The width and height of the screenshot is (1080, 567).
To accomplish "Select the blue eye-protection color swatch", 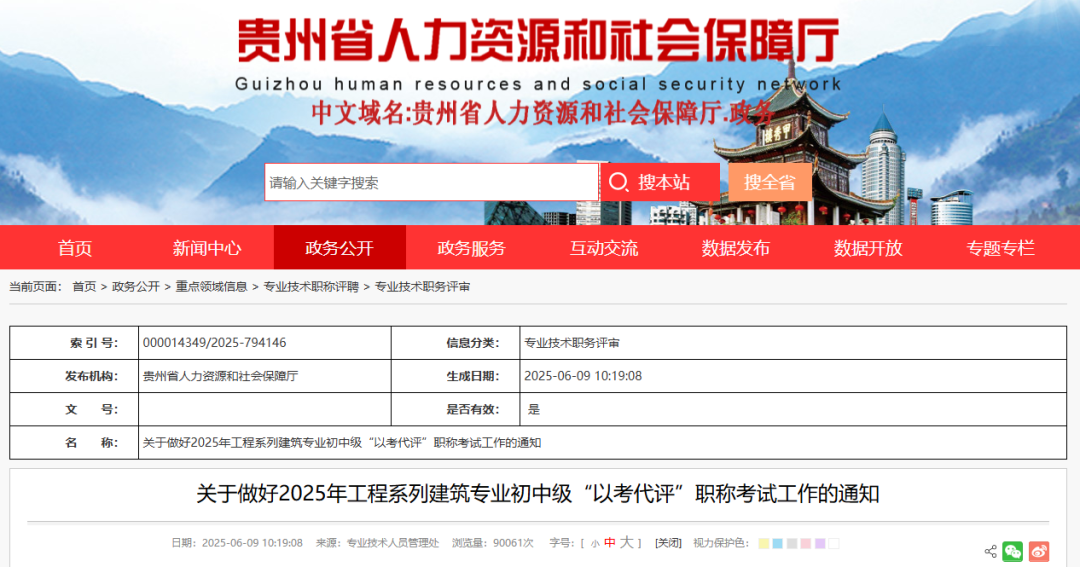I will [778, 543].
